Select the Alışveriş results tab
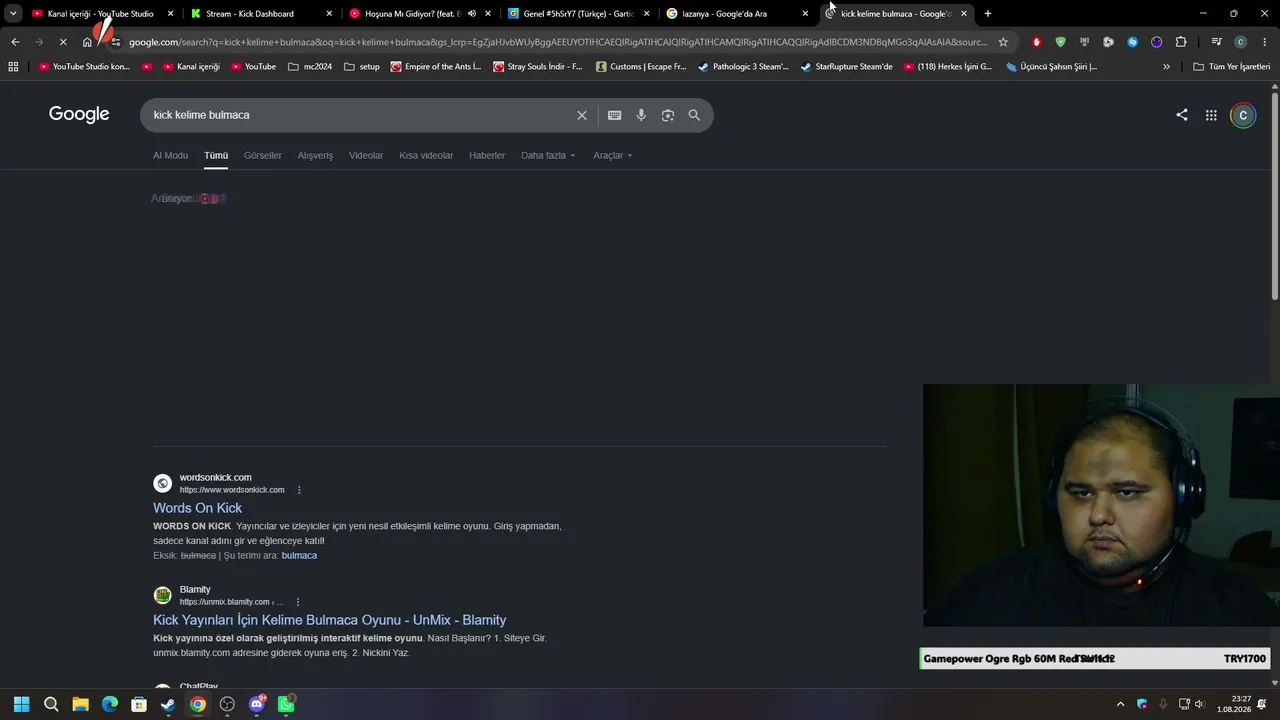Screen dimensions: 1280x720 [315, 156]
